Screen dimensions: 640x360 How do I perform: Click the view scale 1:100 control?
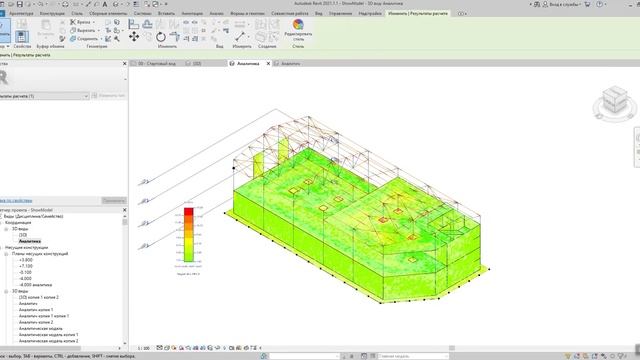click(x=143, y=348)
